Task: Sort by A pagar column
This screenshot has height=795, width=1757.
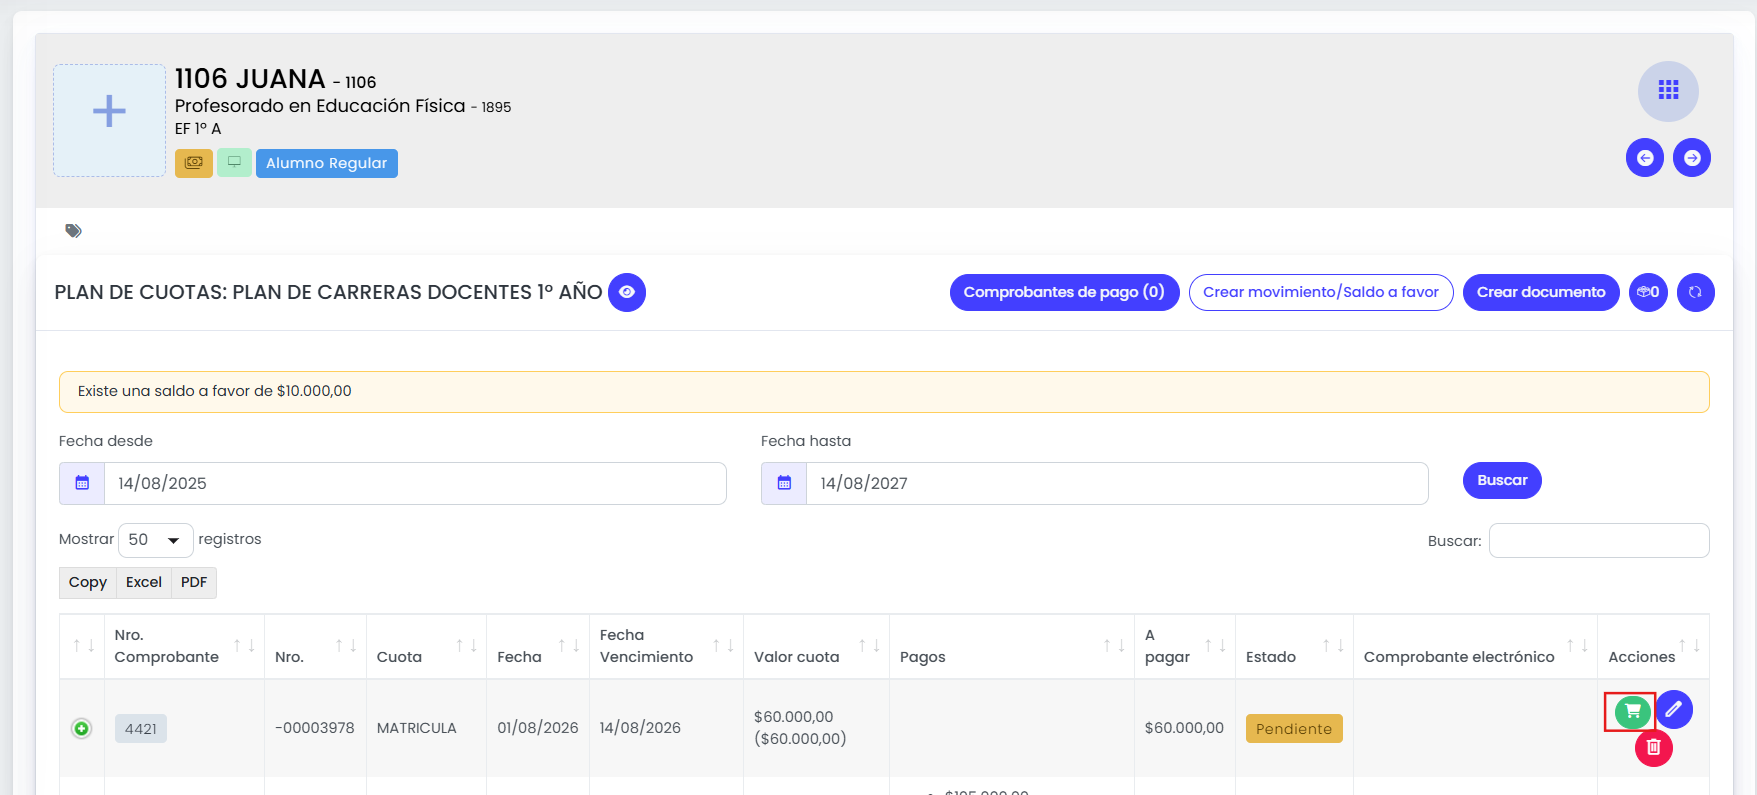Action: (x=1185, y=646)
